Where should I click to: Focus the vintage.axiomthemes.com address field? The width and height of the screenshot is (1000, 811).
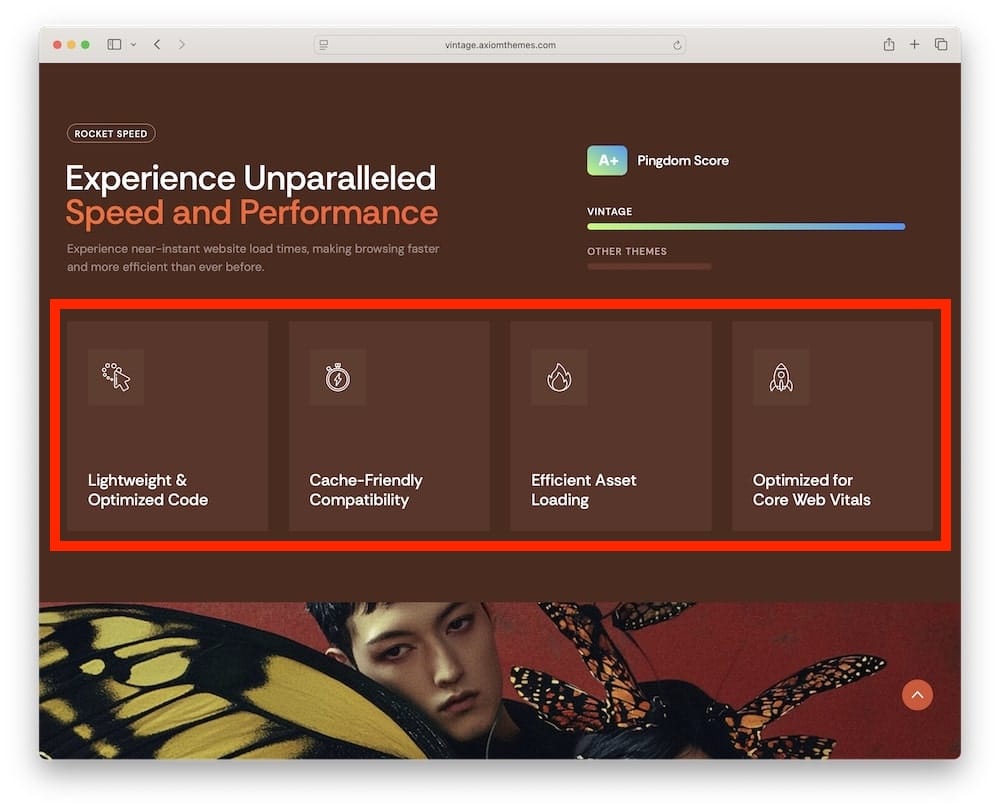click(x=500, y=45)
